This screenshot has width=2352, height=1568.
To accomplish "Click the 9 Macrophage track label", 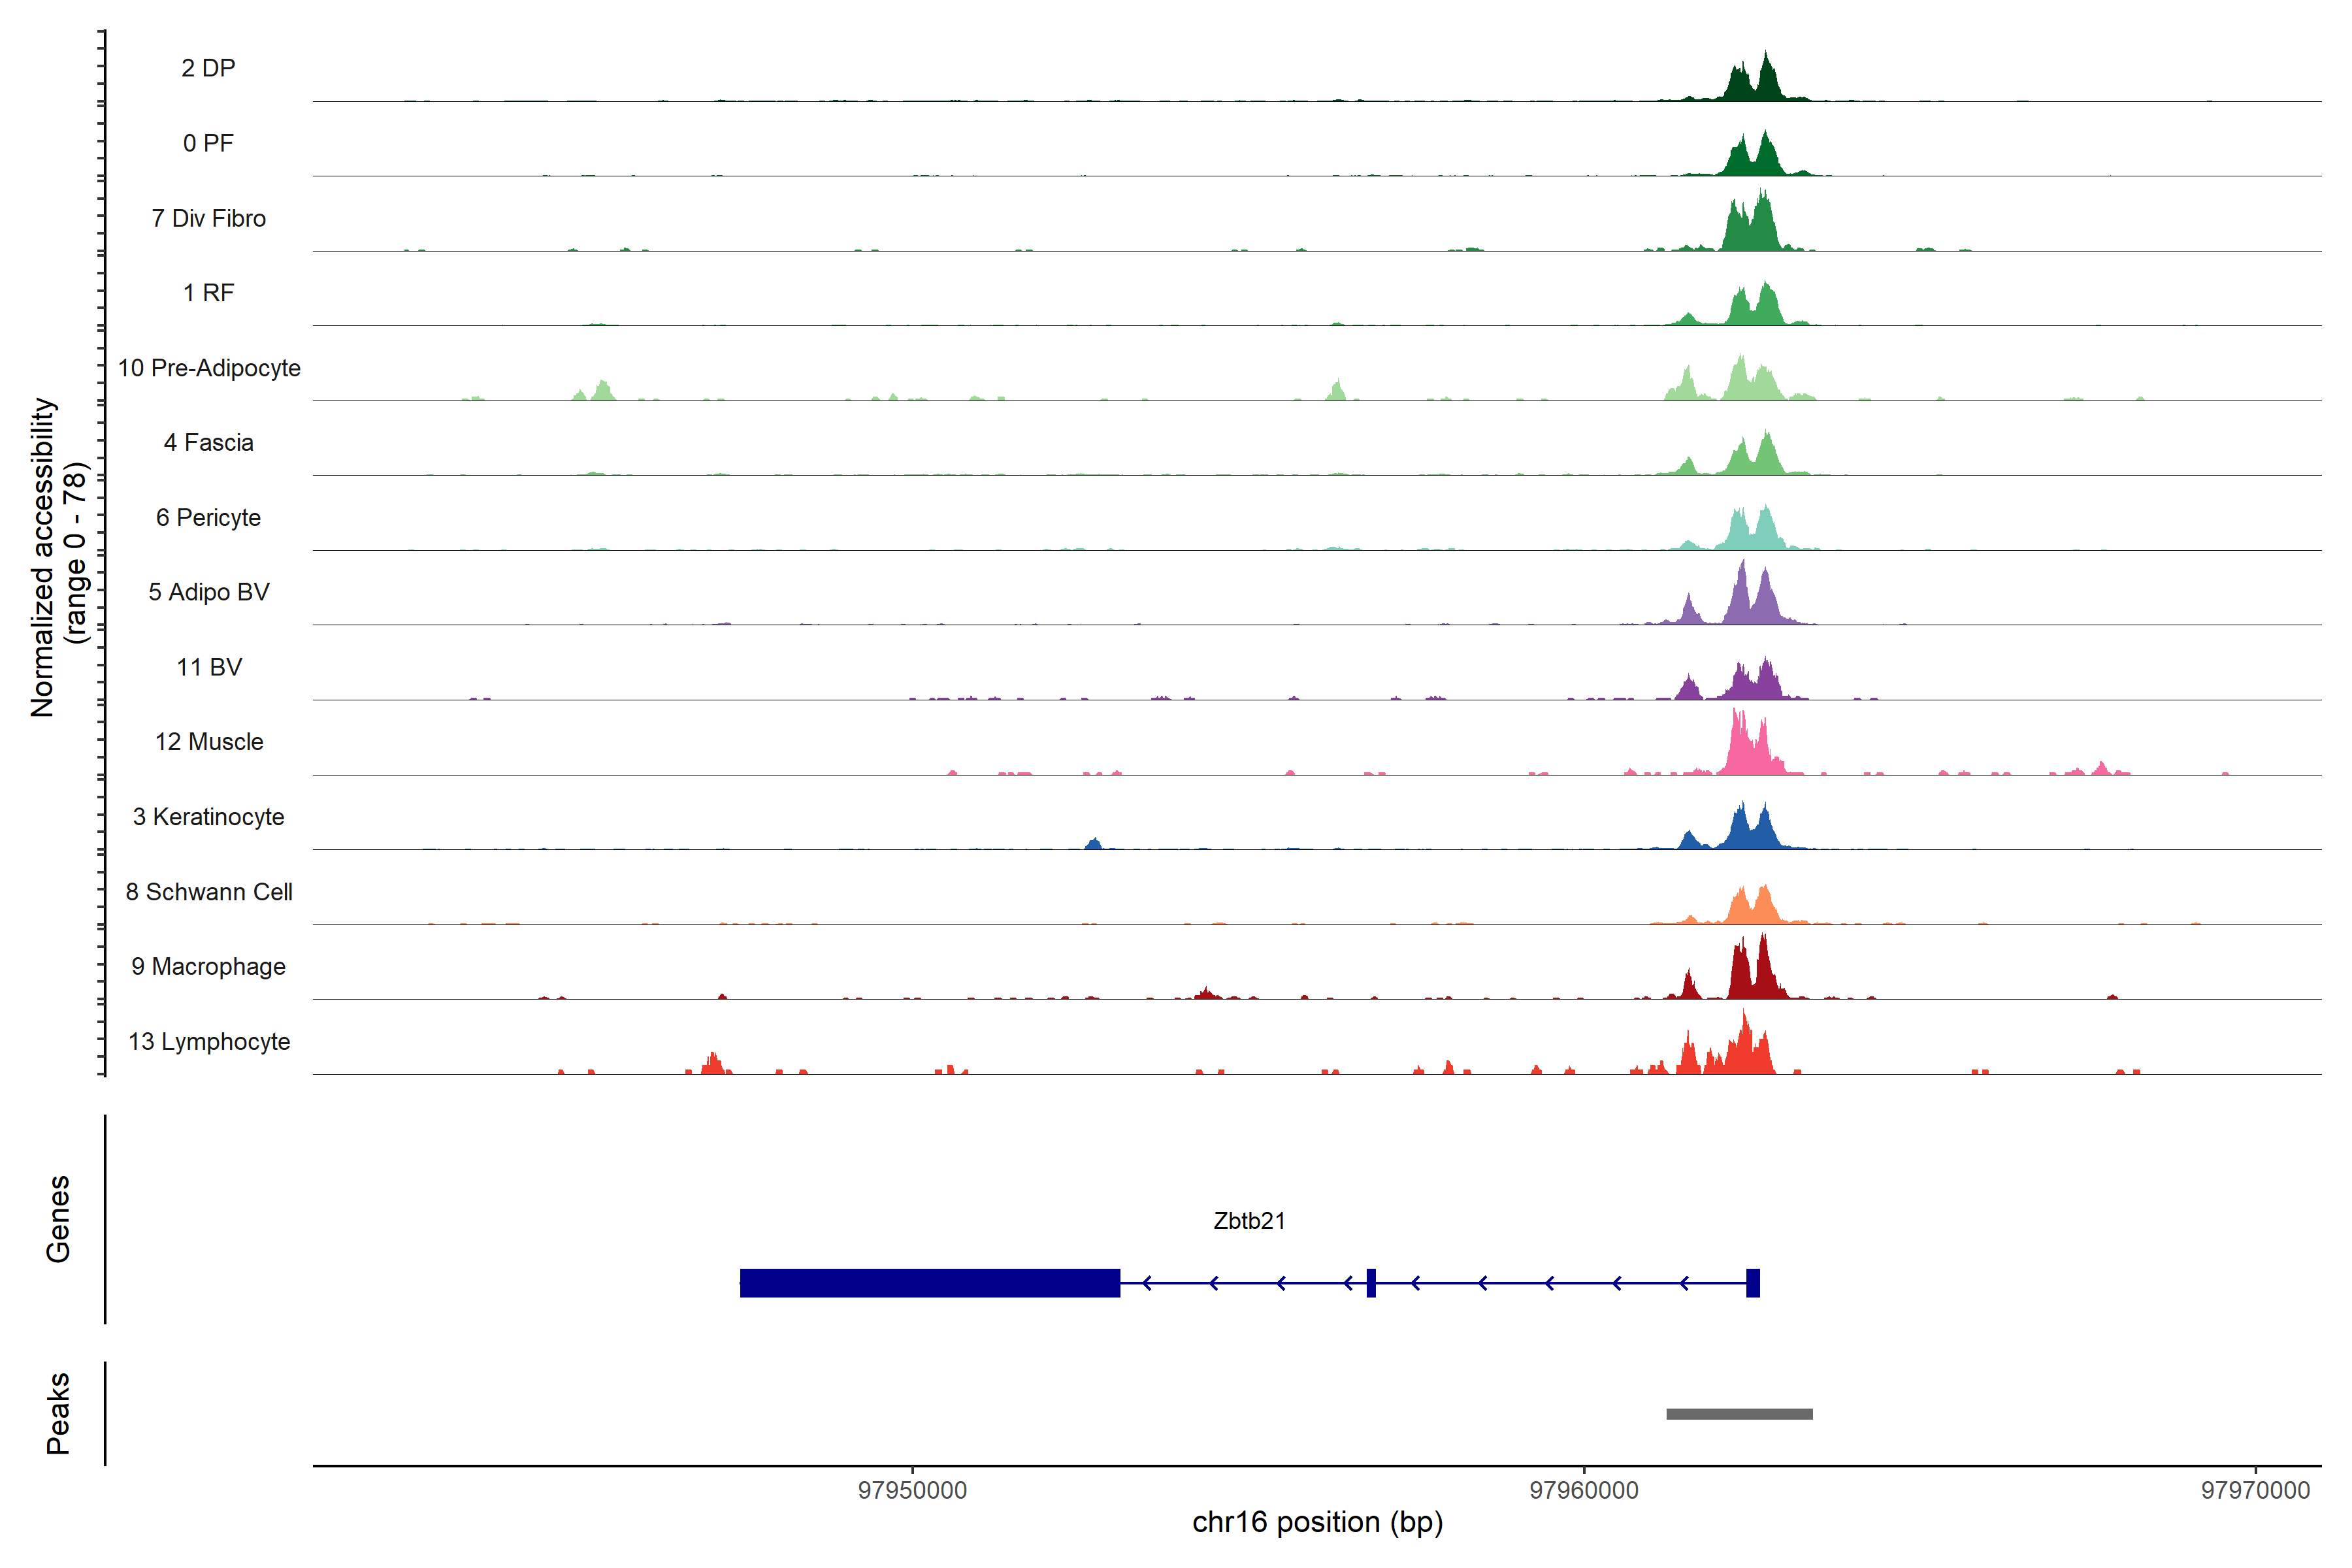I will point(208,966).
